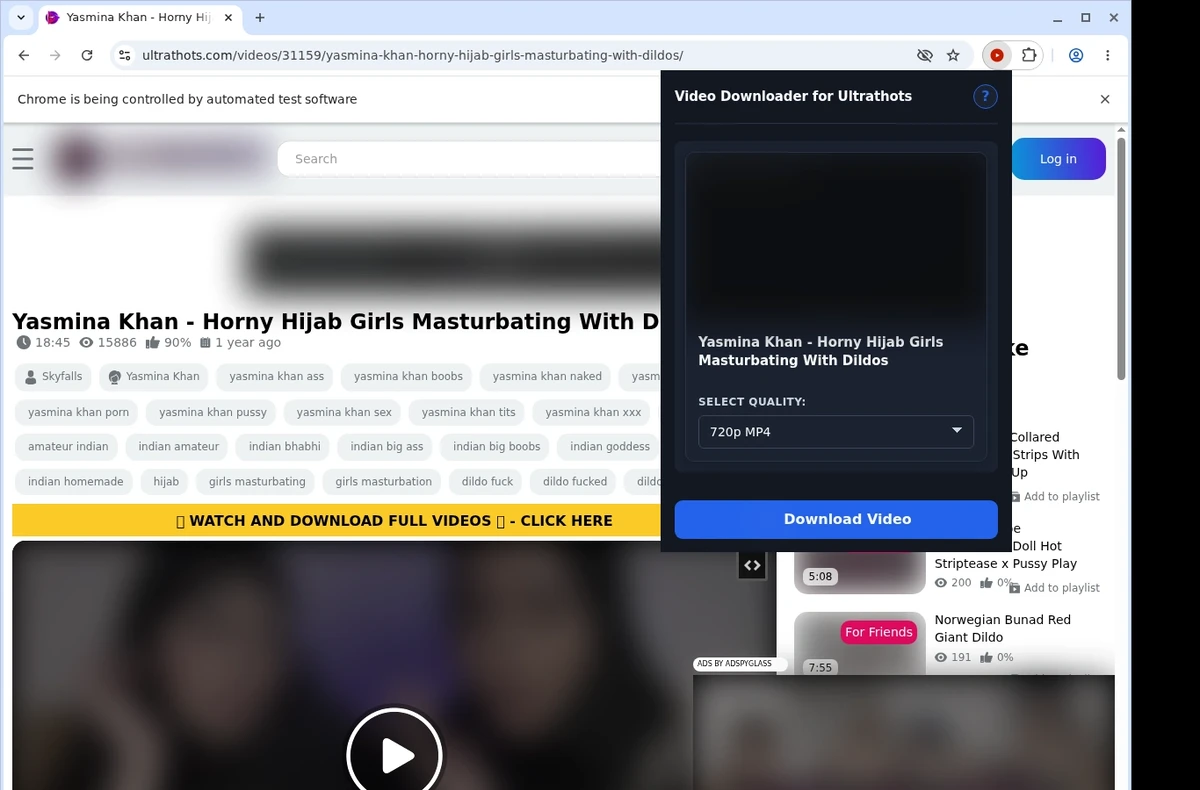Screen dimensions: 1200x790
Task: Go back to the previous page
Action: 24,56
